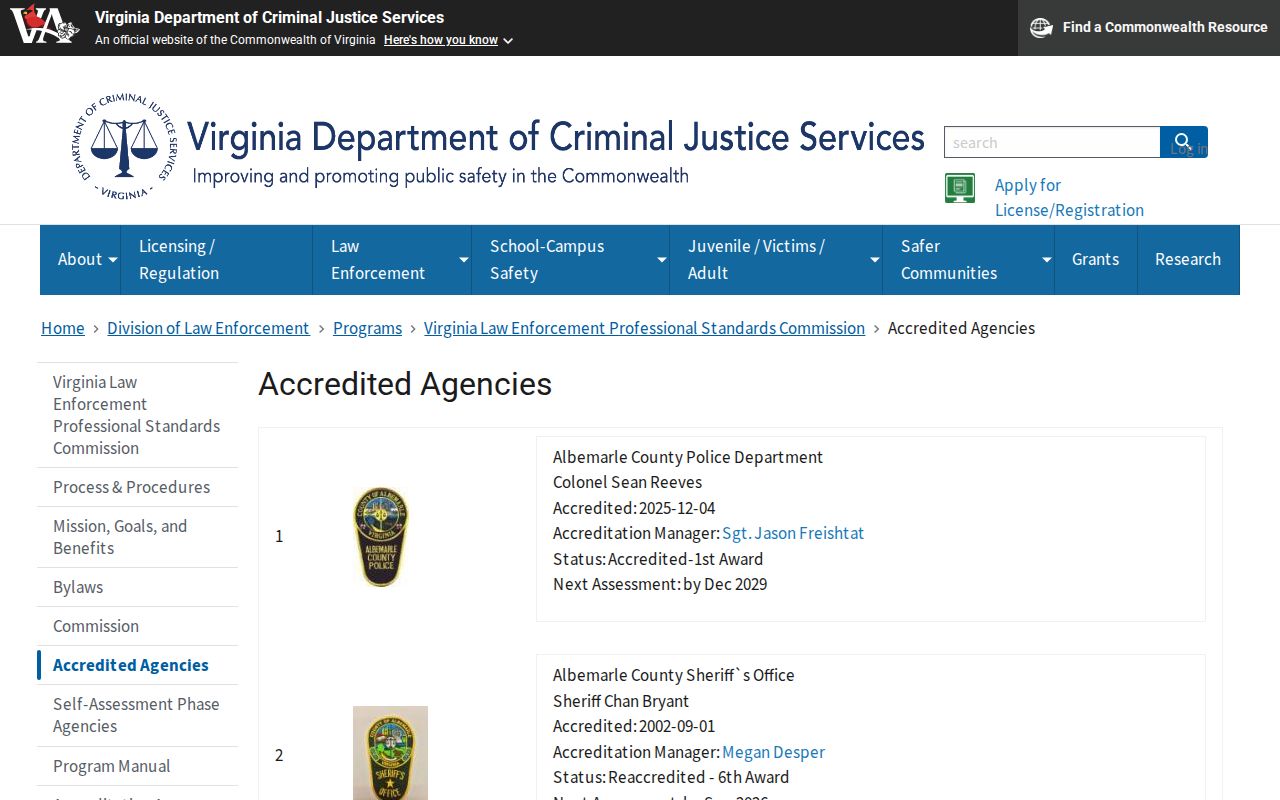Click the green license application monitor icon
This screenshot has height=800, width=1280.
tap(960, 188)
